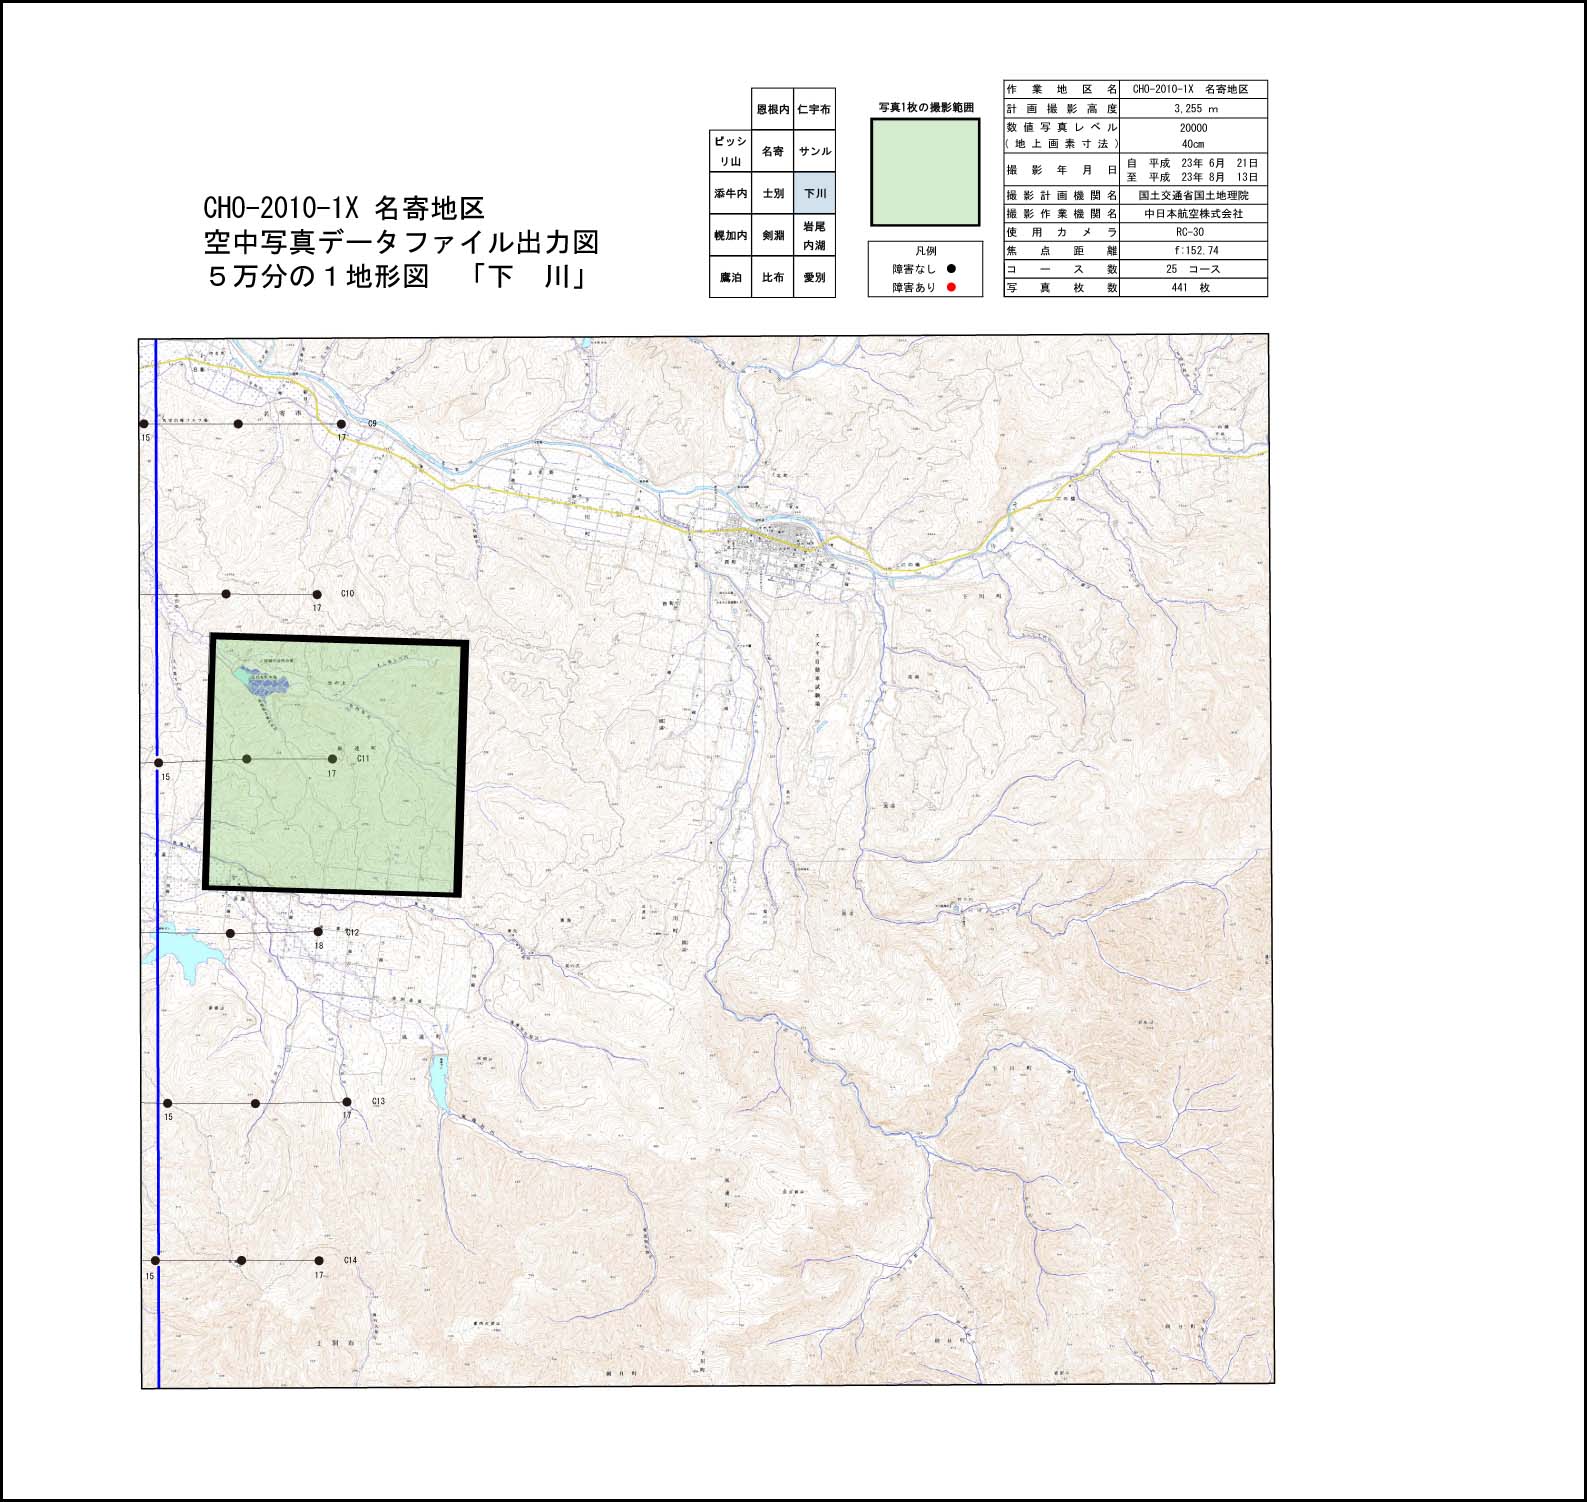
Task: Click the 20000 photo level value
Action: click(x=1193, y=127)
